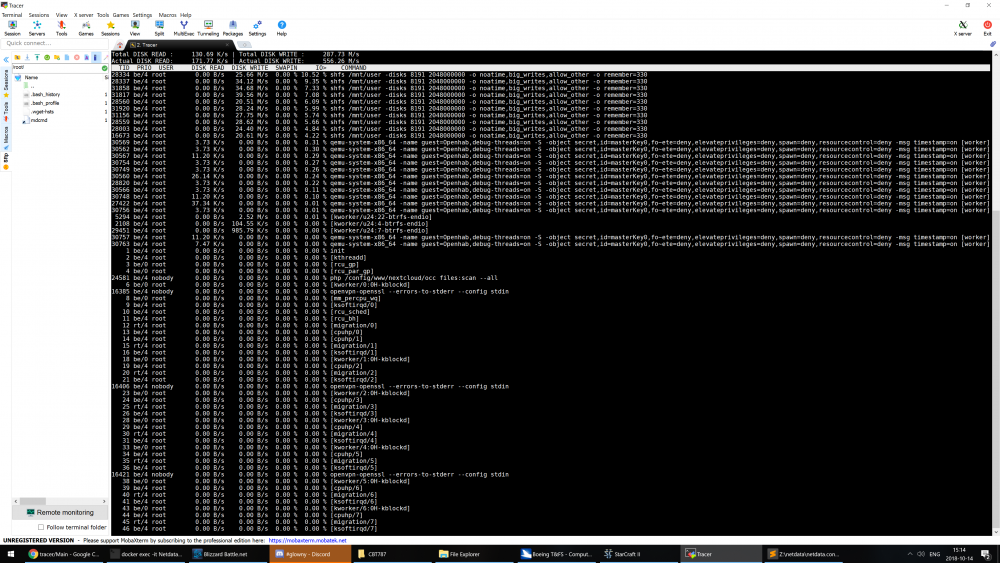Open the X server menu

[x=83, y=15]
